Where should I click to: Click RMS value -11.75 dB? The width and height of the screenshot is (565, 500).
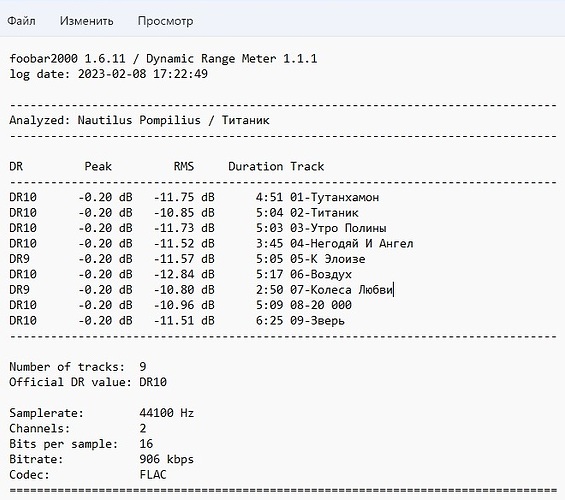point(184,197)
